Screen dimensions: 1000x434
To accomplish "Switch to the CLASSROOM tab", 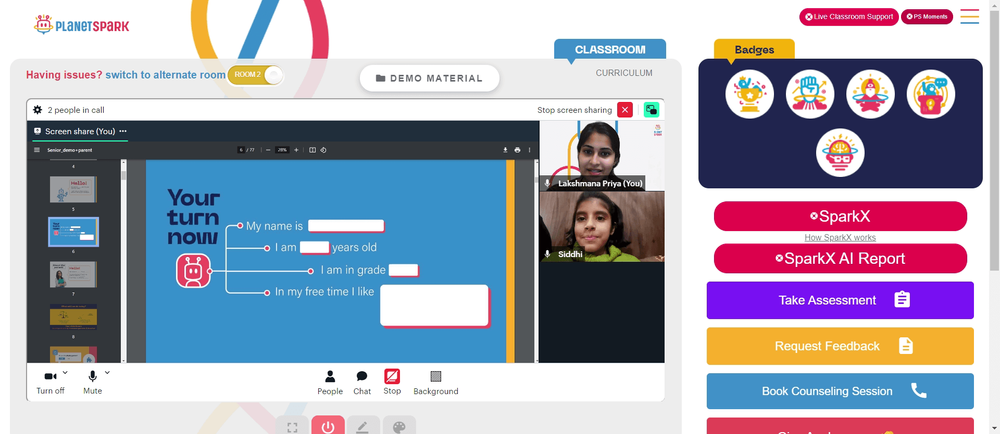I will click(x=610, y=50).
